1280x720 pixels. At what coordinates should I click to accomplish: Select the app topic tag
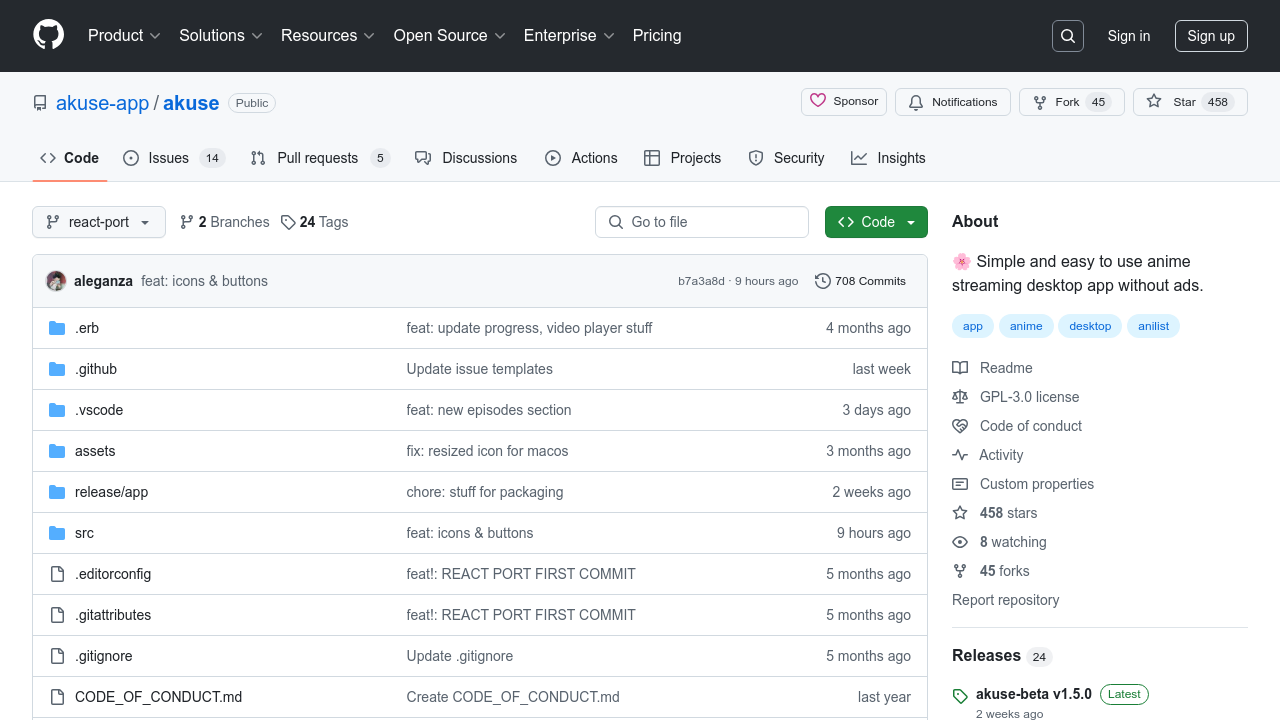pyautogui.click(x=973, y=326)
